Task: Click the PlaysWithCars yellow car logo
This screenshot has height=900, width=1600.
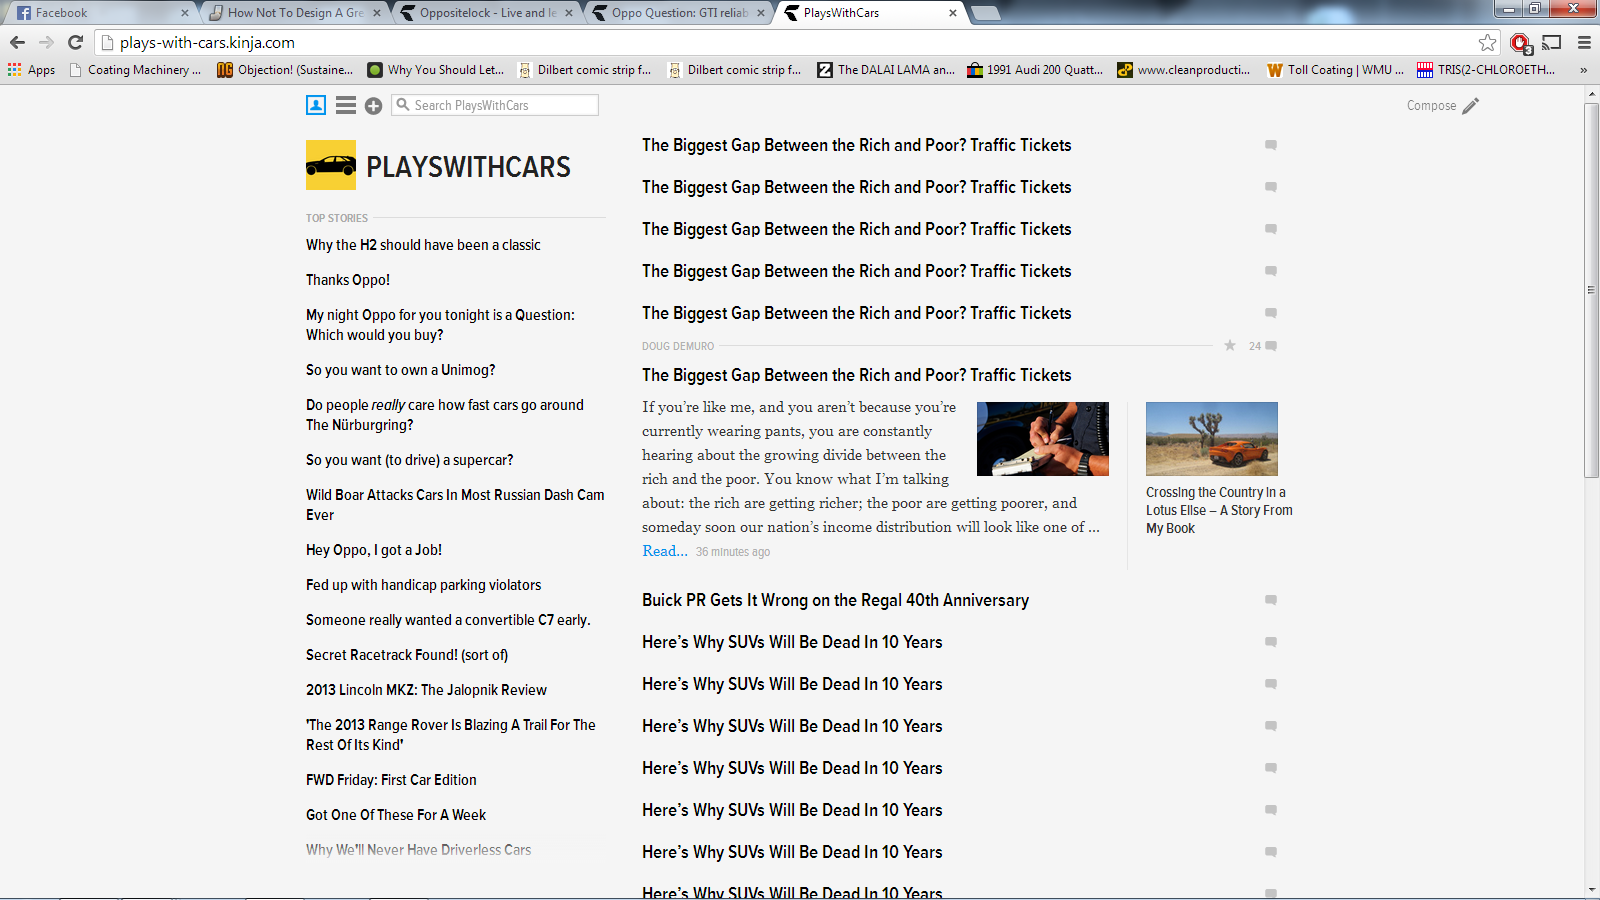Action: pyautogui.click(x=331, y=165)
